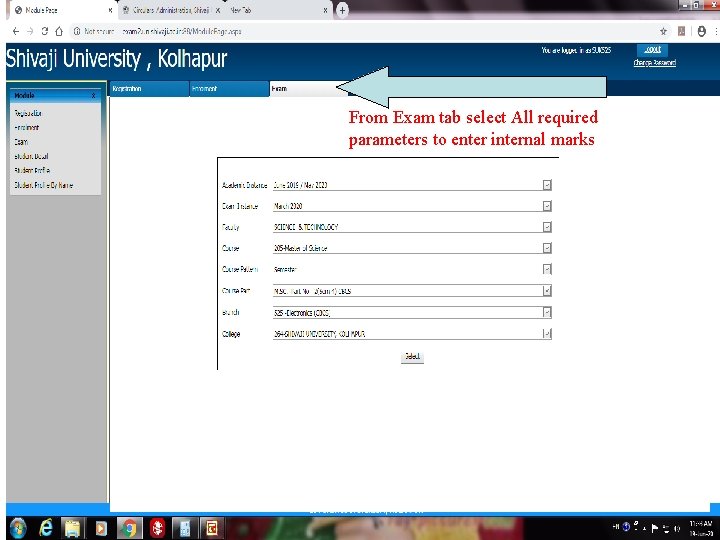Expand the Faculty dropdown
The width and height of the screenshot is (720, 540).
[x=547, y=227]
